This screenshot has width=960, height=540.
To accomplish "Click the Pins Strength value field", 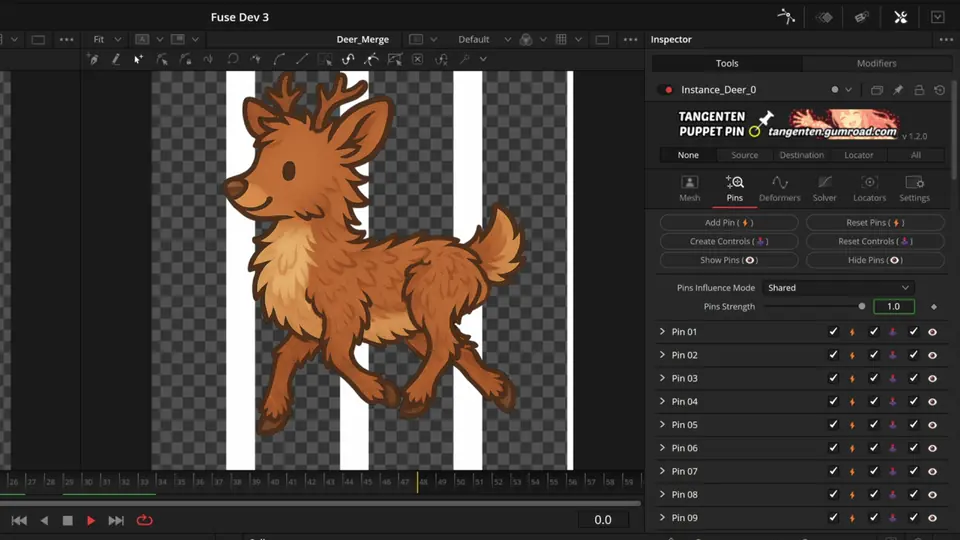I will pos(893,306).
